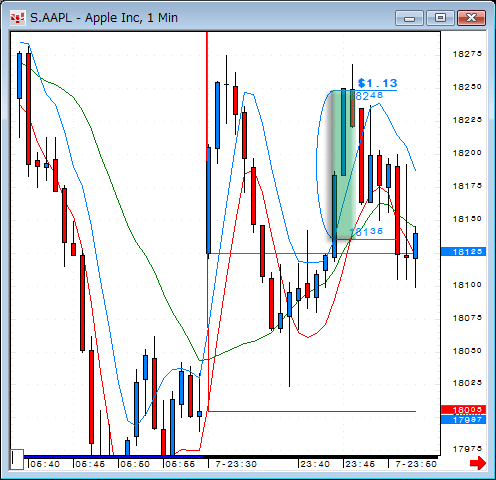Click the blue 18125 price marker
The height and width of the screenshot is (480, 496).
click(463, 252)
